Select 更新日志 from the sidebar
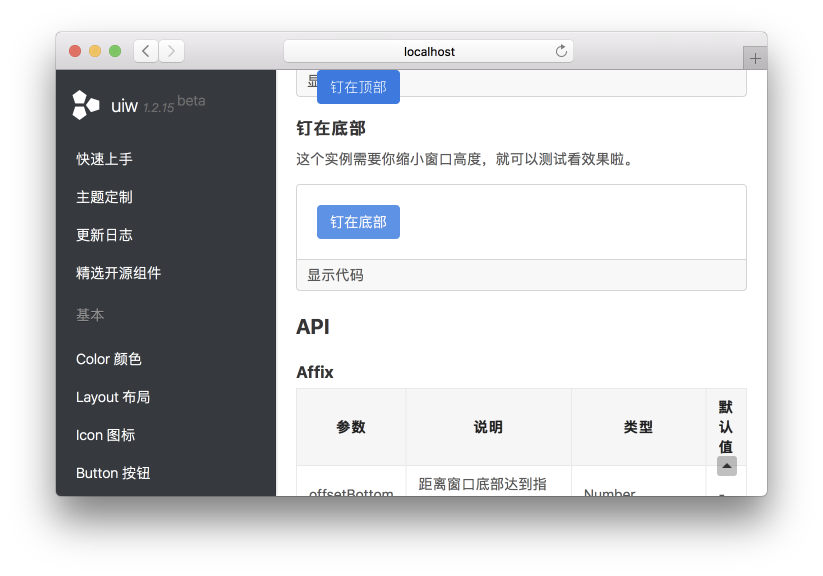This screenshot has height=576, width=823. tap(104, 235)
